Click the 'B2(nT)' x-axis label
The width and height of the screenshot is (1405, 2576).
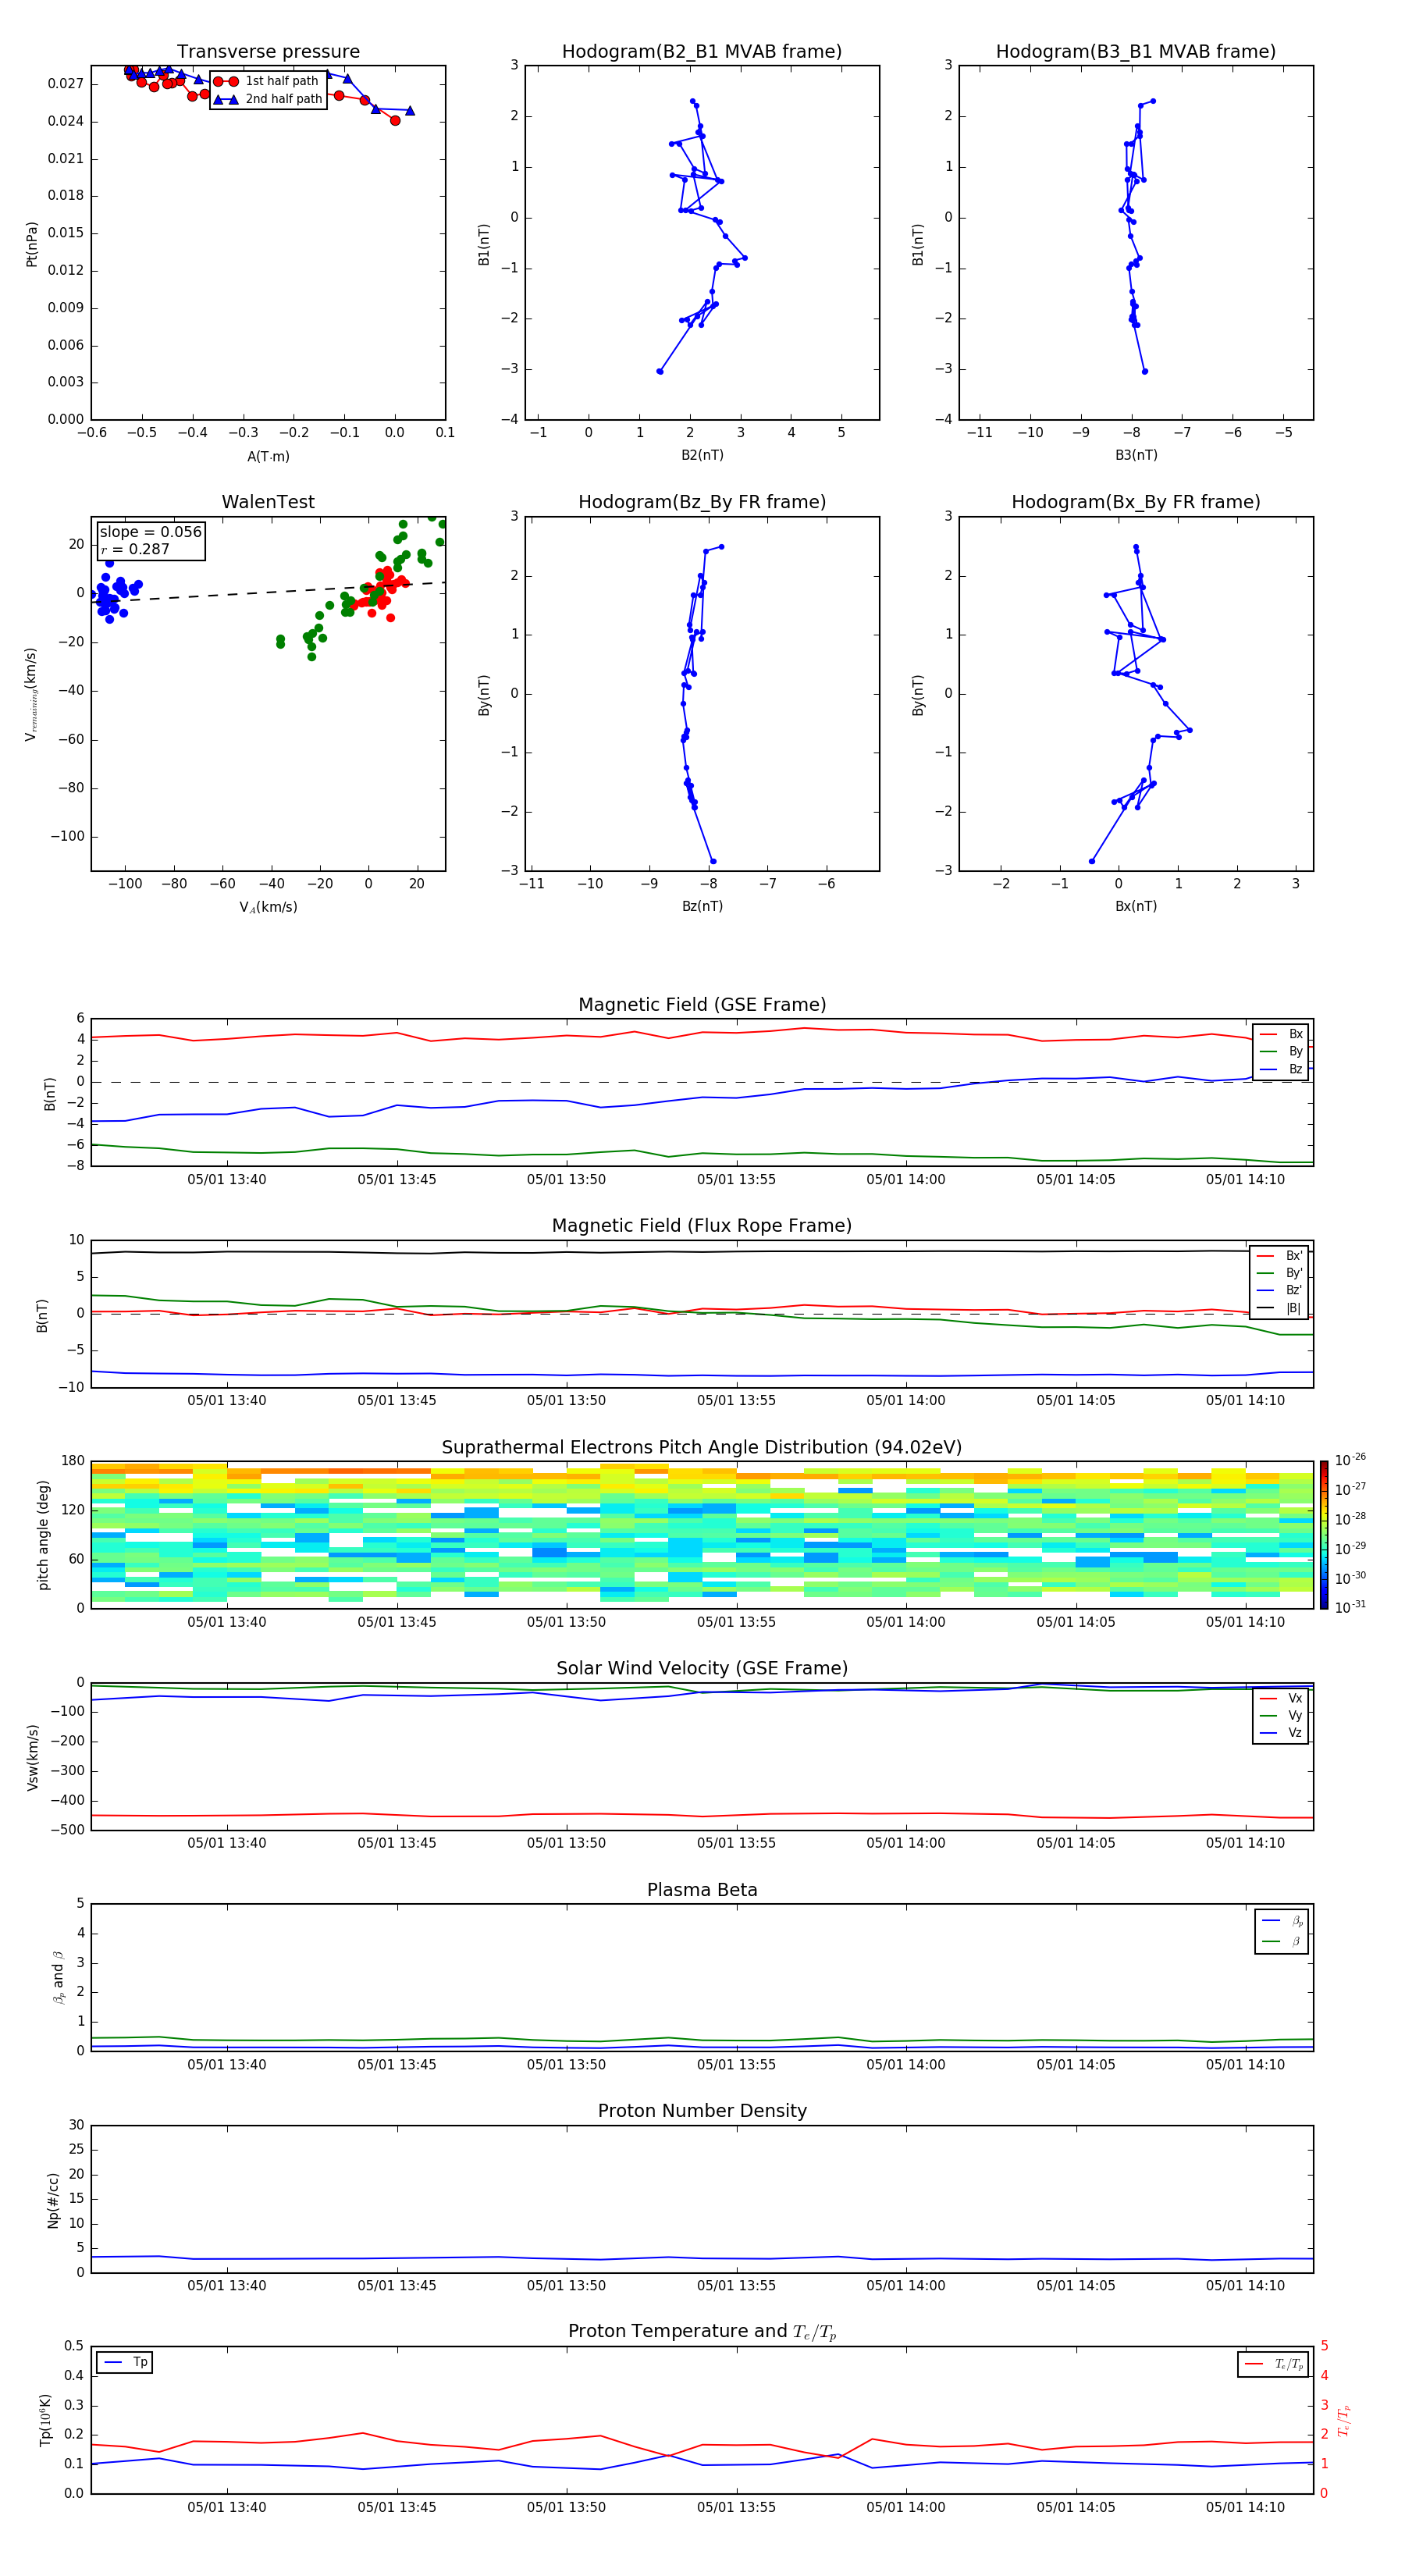pos(702,455)
